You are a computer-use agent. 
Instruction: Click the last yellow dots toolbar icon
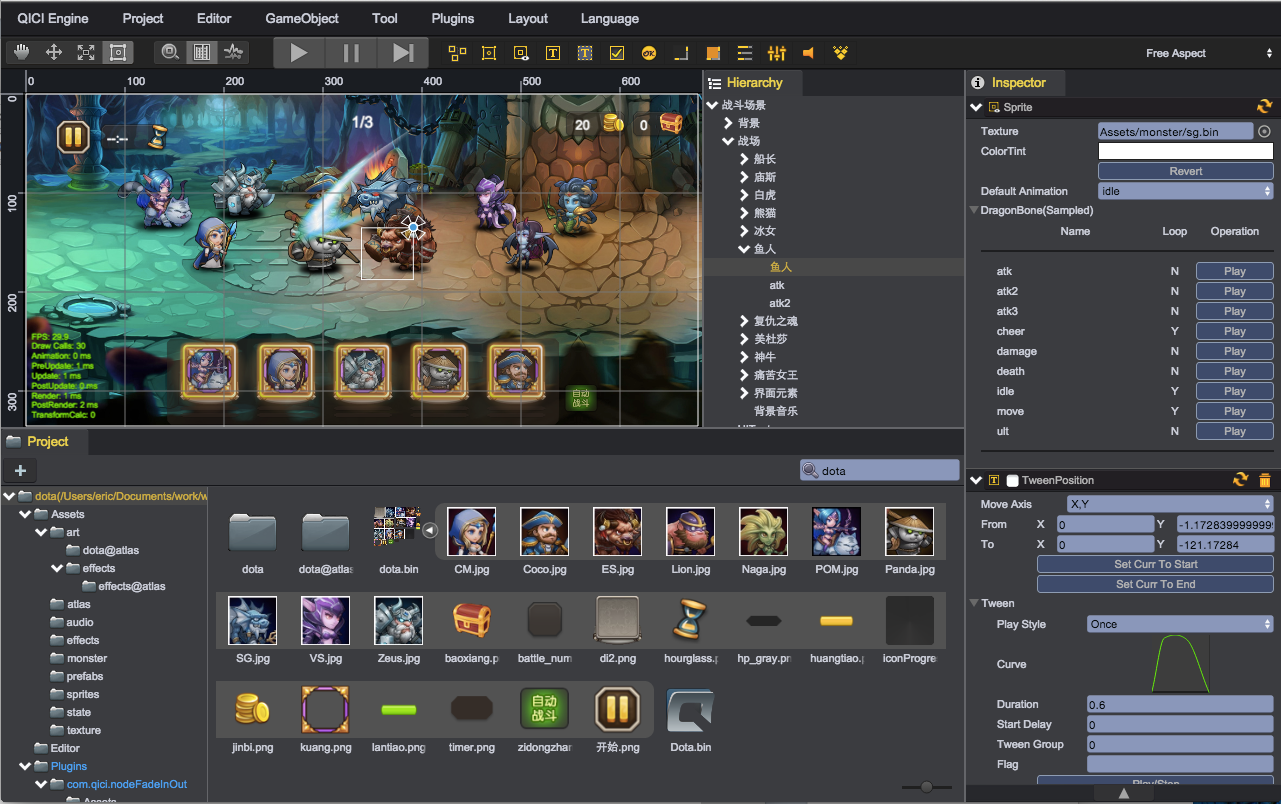tap(841, 53)
